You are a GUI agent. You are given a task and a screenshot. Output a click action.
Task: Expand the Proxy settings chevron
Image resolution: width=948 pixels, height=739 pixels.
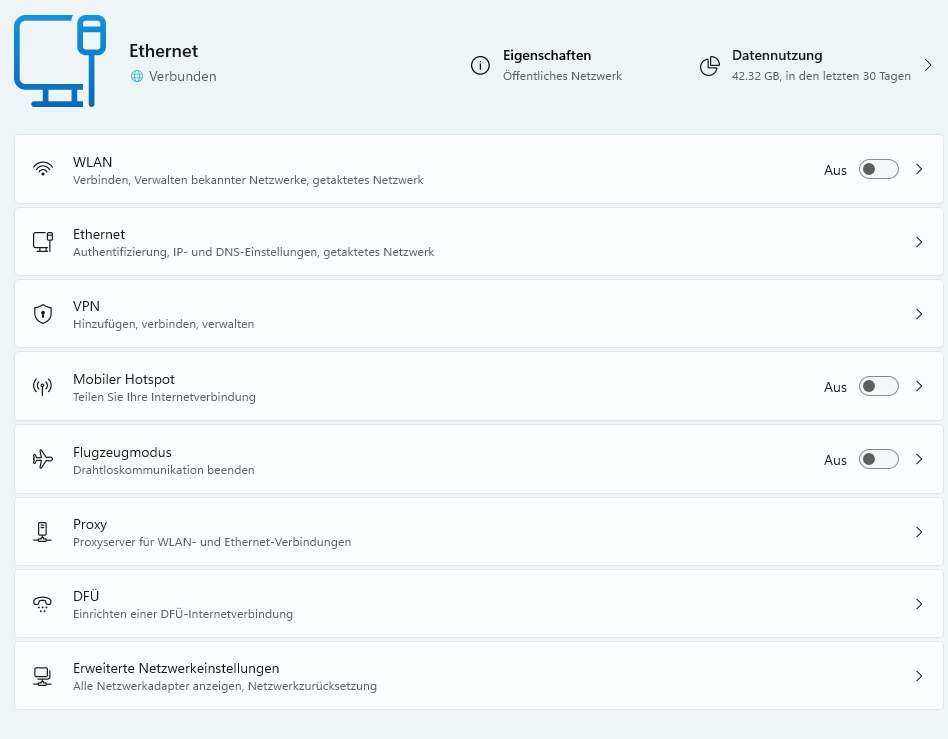pyautogui.click(x=919, y=532)
